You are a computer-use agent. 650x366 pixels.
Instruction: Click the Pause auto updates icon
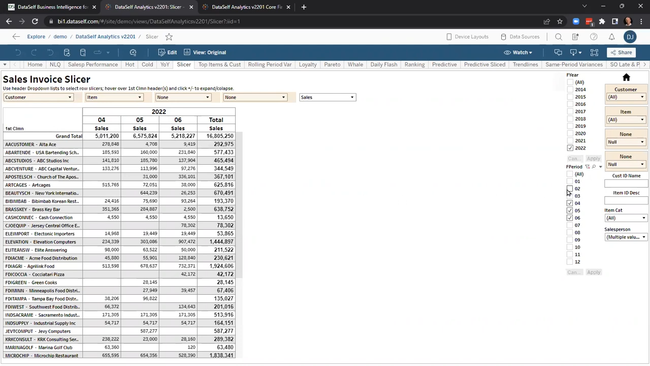tap(83, 53)
